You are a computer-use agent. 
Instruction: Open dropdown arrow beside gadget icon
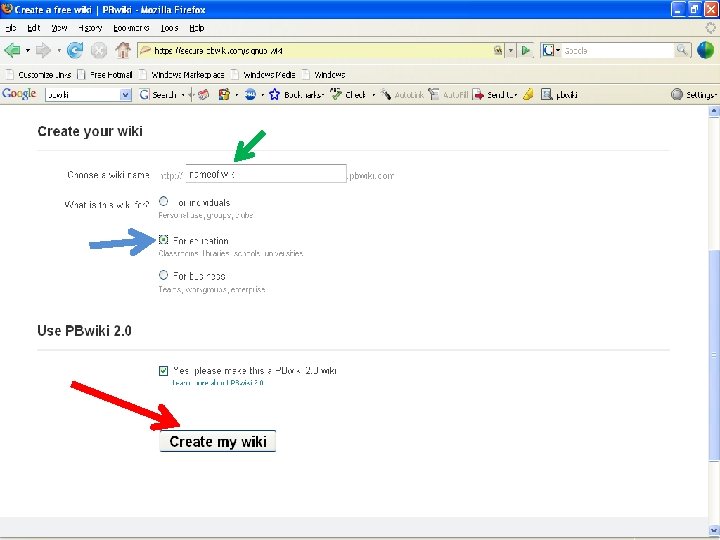pos(236,95)
